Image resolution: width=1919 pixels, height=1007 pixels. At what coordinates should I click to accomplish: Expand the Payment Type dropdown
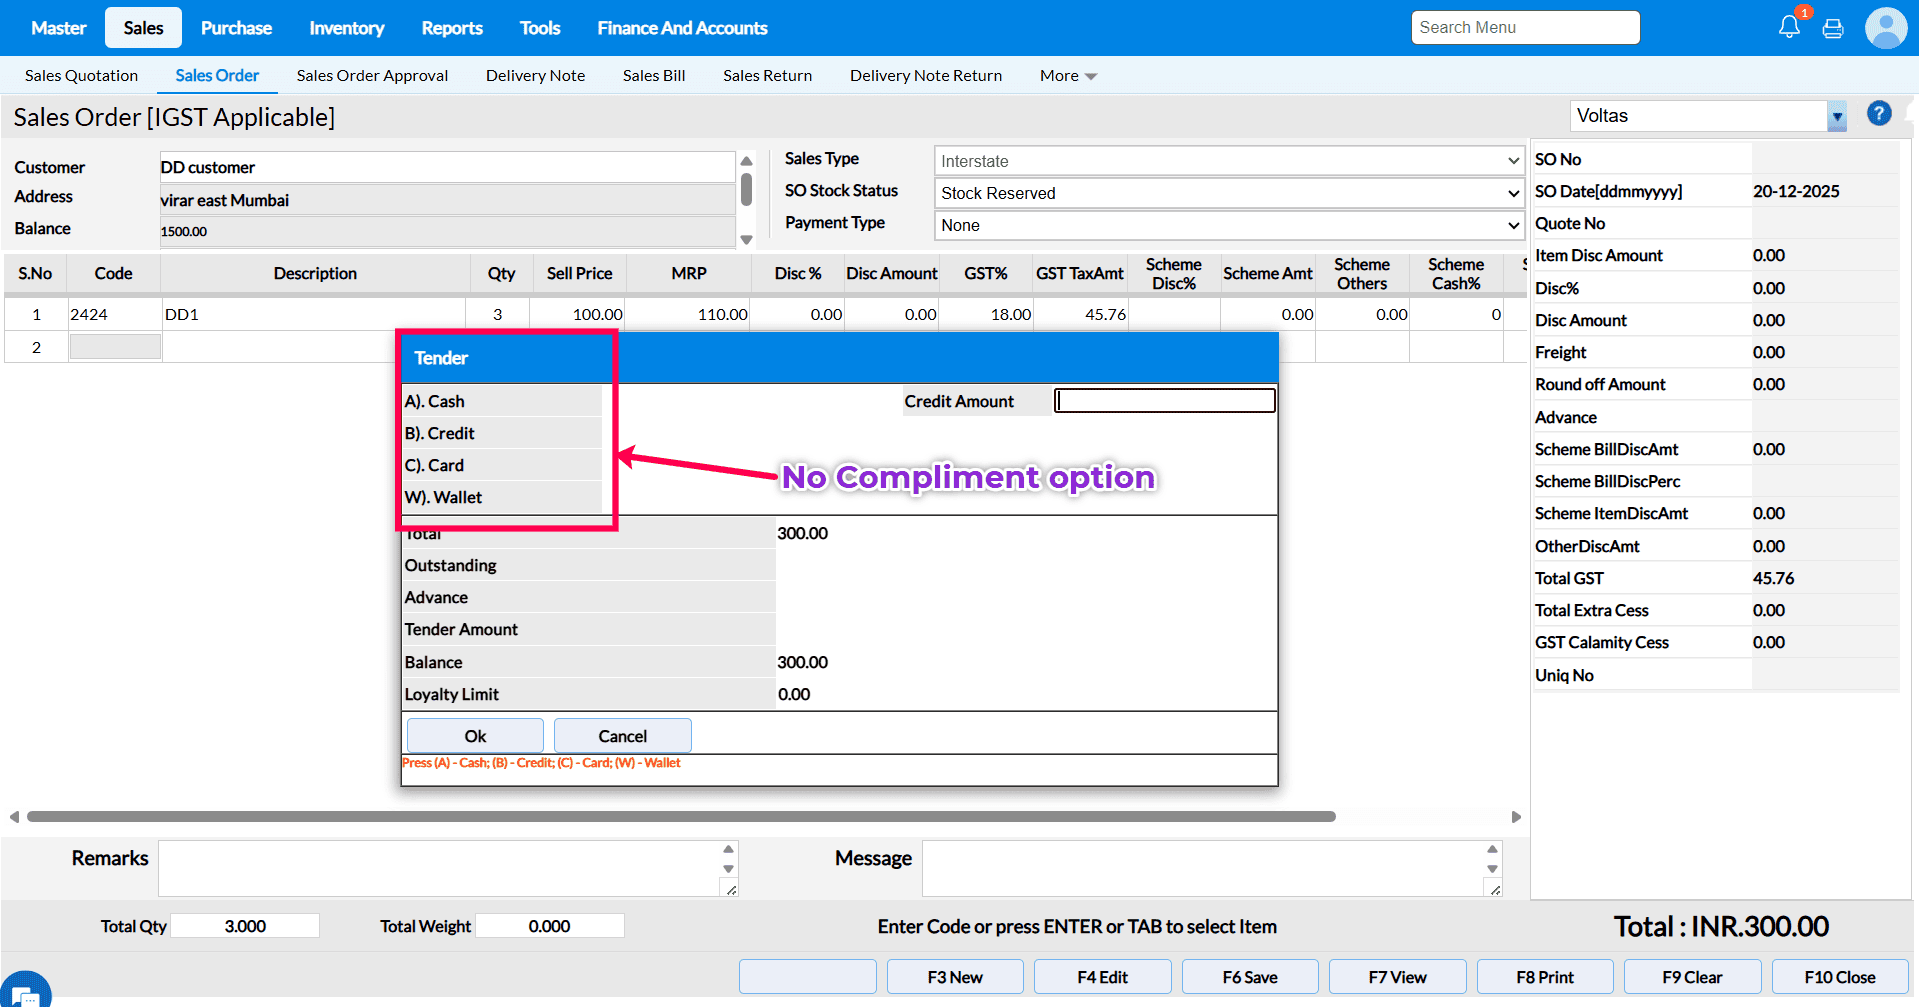[x=1228, y=225]
